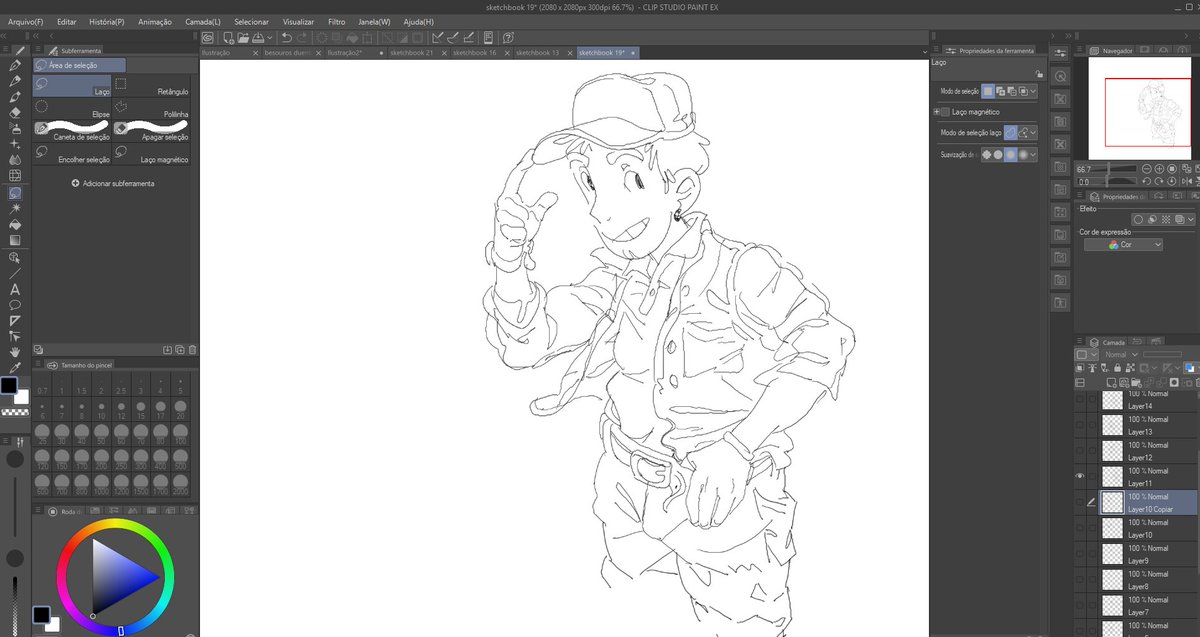The height and width of the screenshot is (637, 1200).
Task: Click the Open file folder icon
Action: tap(243, 38)
